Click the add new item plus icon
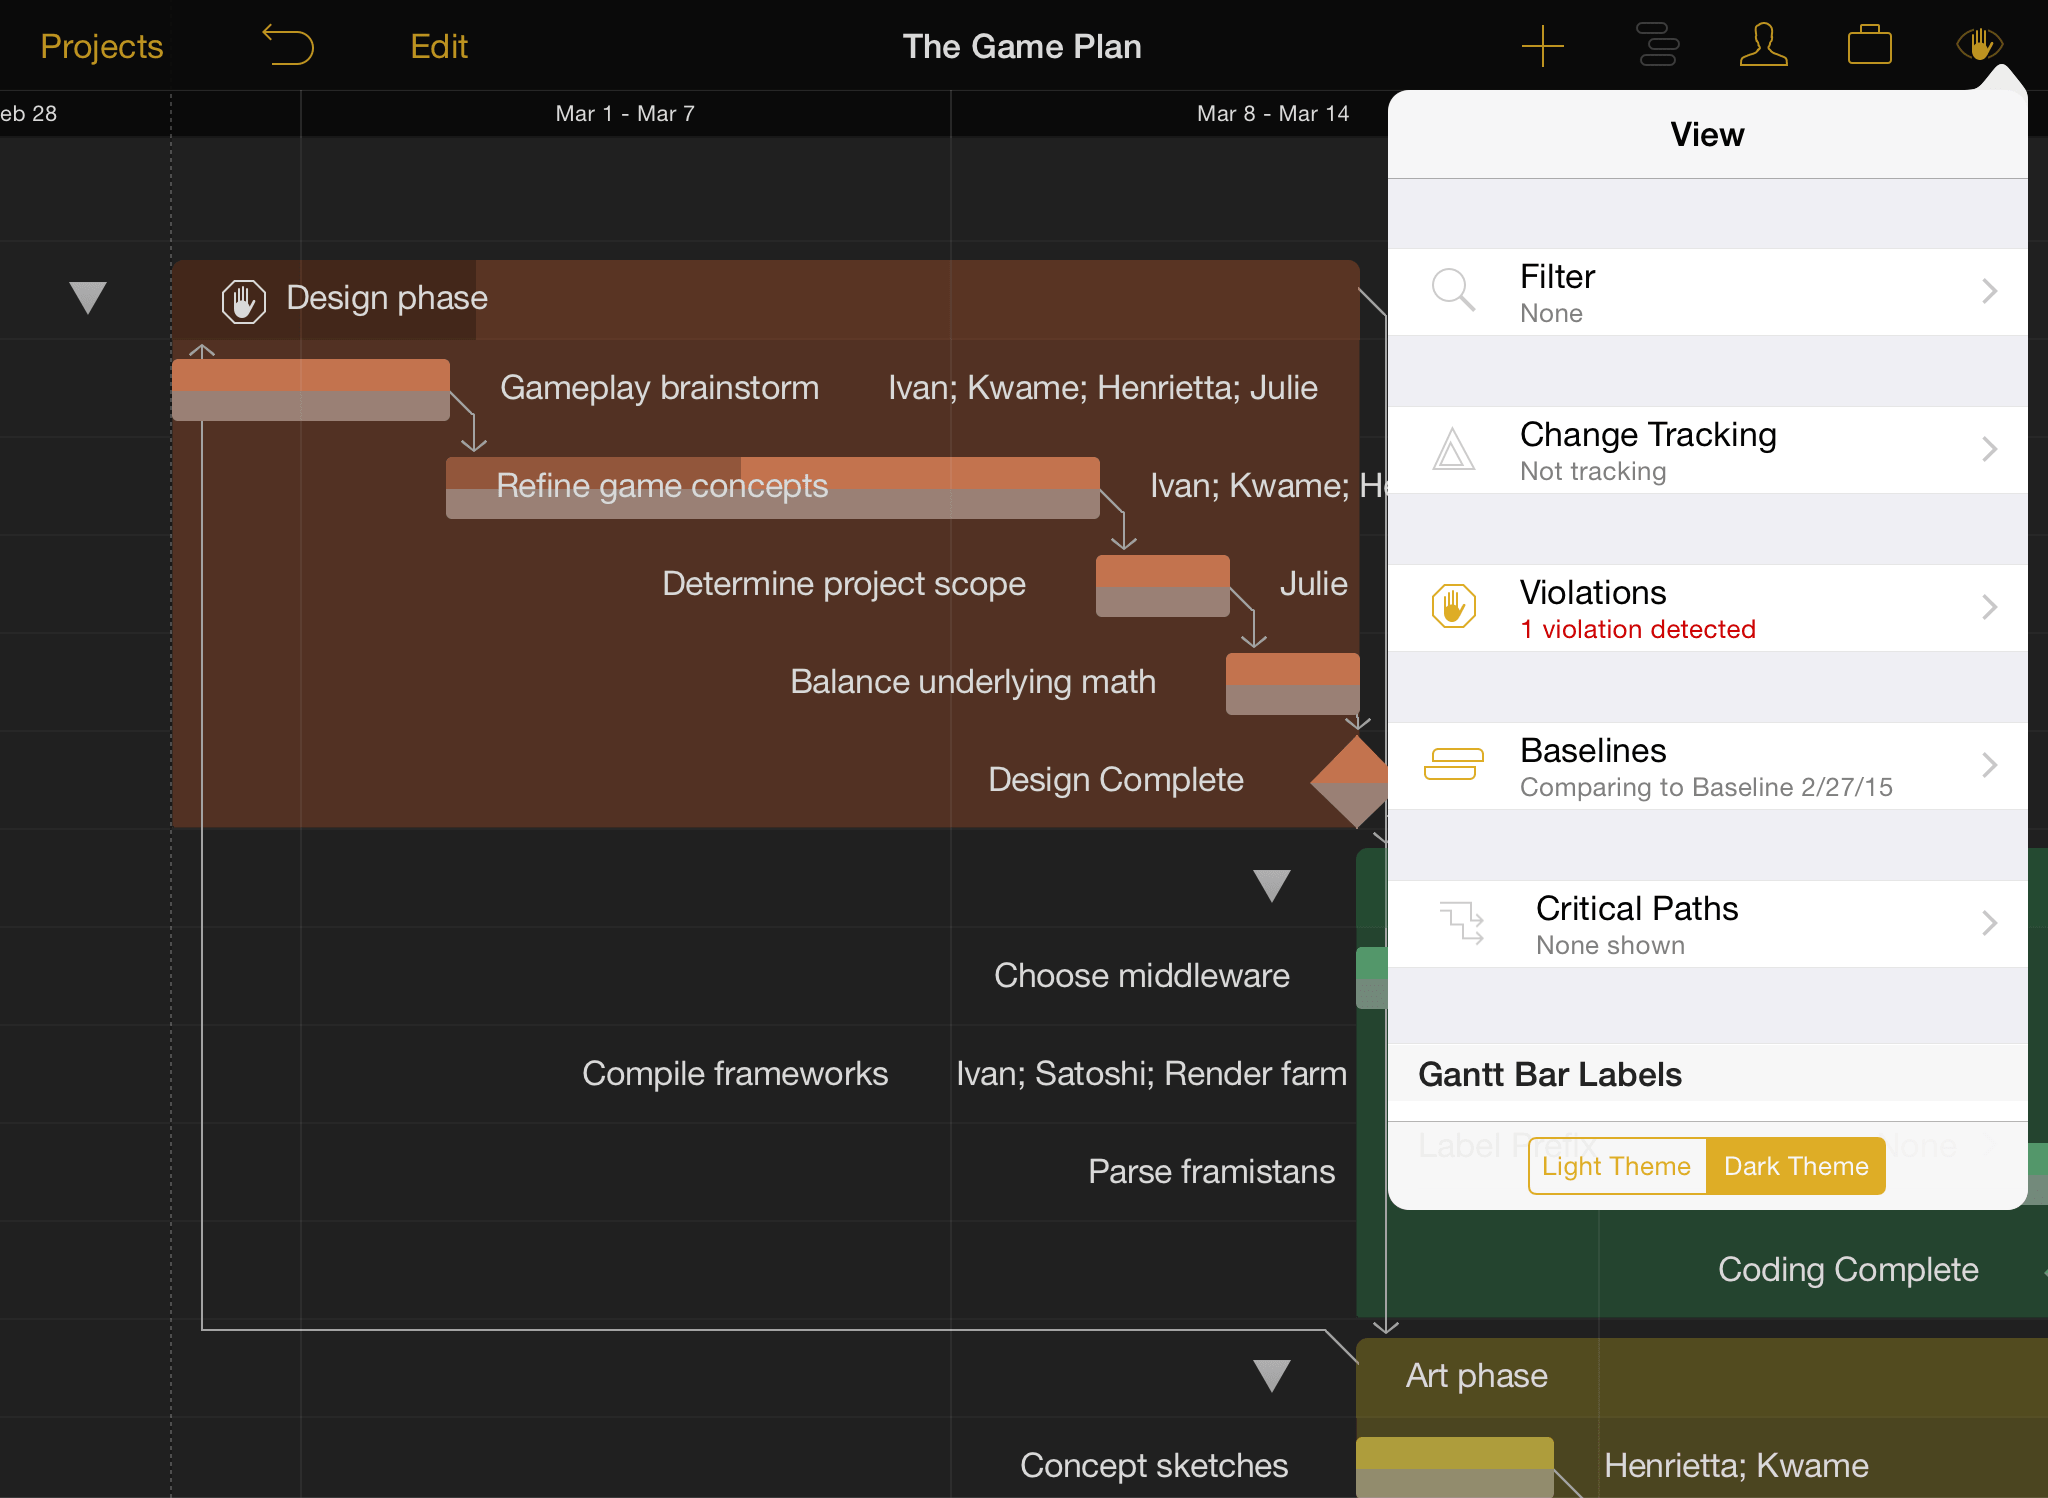 point(1538,45)
